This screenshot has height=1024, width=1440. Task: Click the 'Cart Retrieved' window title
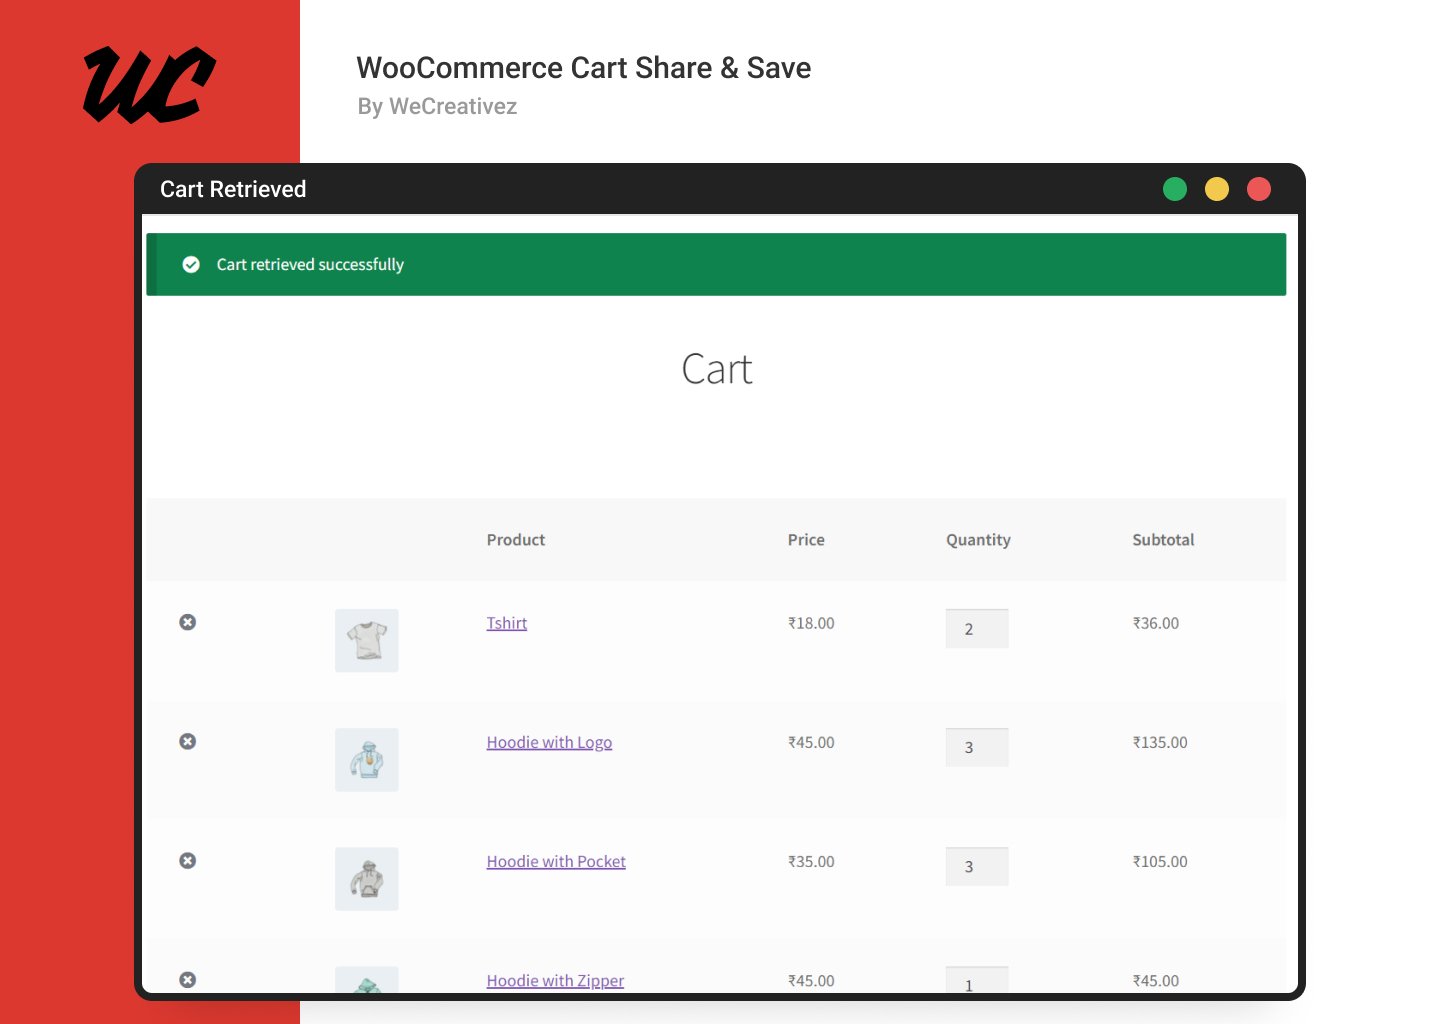click(x=233, y=189)
